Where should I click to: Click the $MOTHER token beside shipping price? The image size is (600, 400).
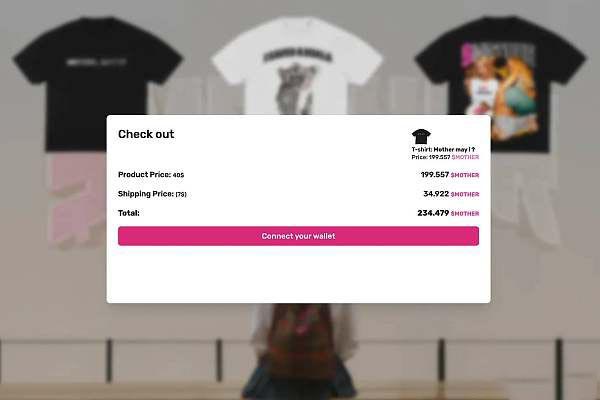465,194
